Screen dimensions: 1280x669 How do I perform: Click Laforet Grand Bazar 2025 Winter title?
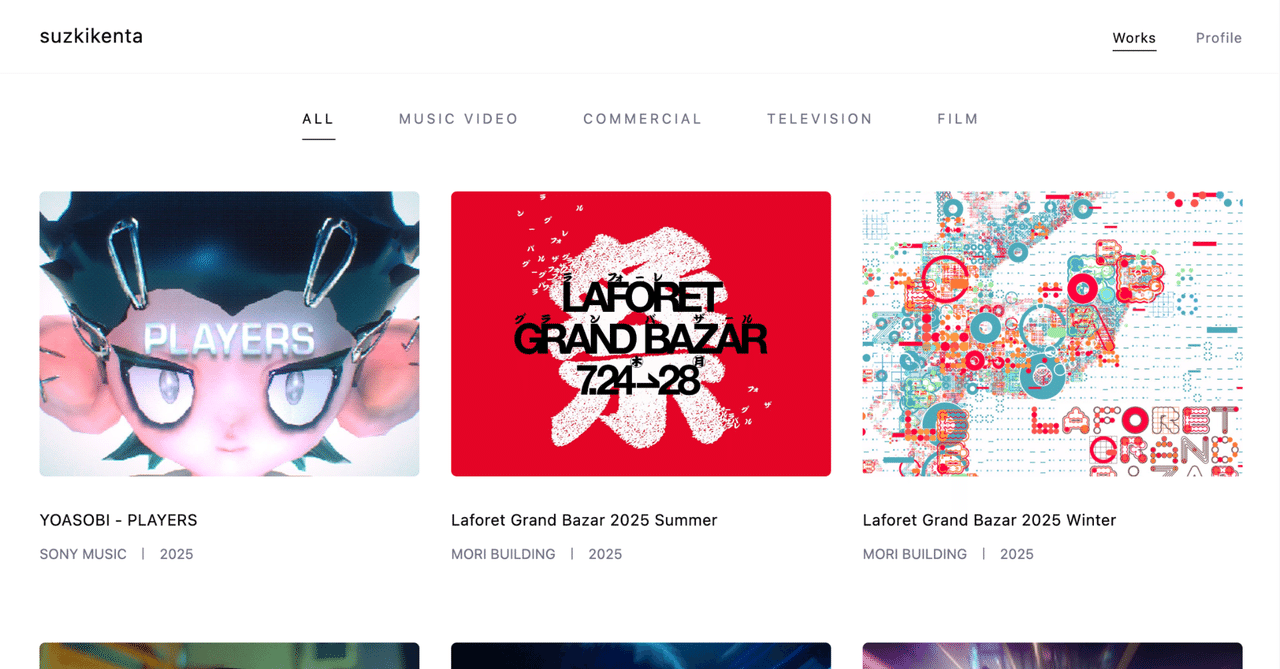pos(989,520)
